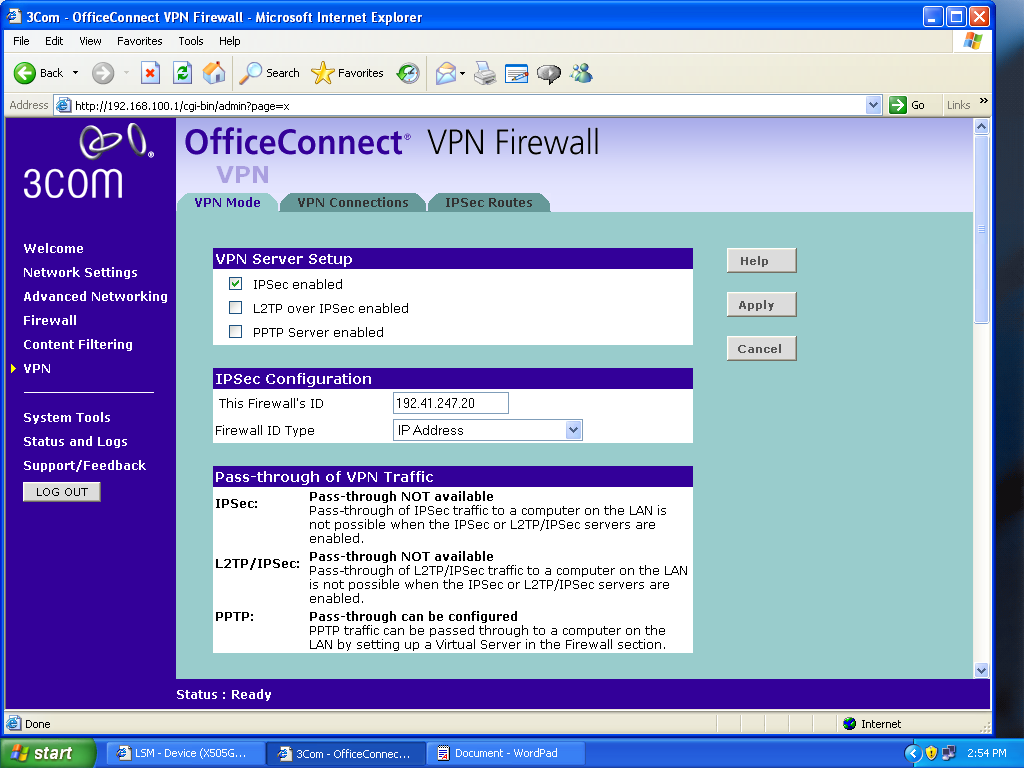Click the Refresh page icon
This screenshot has width=1024, height=768.
coord(182,73)
